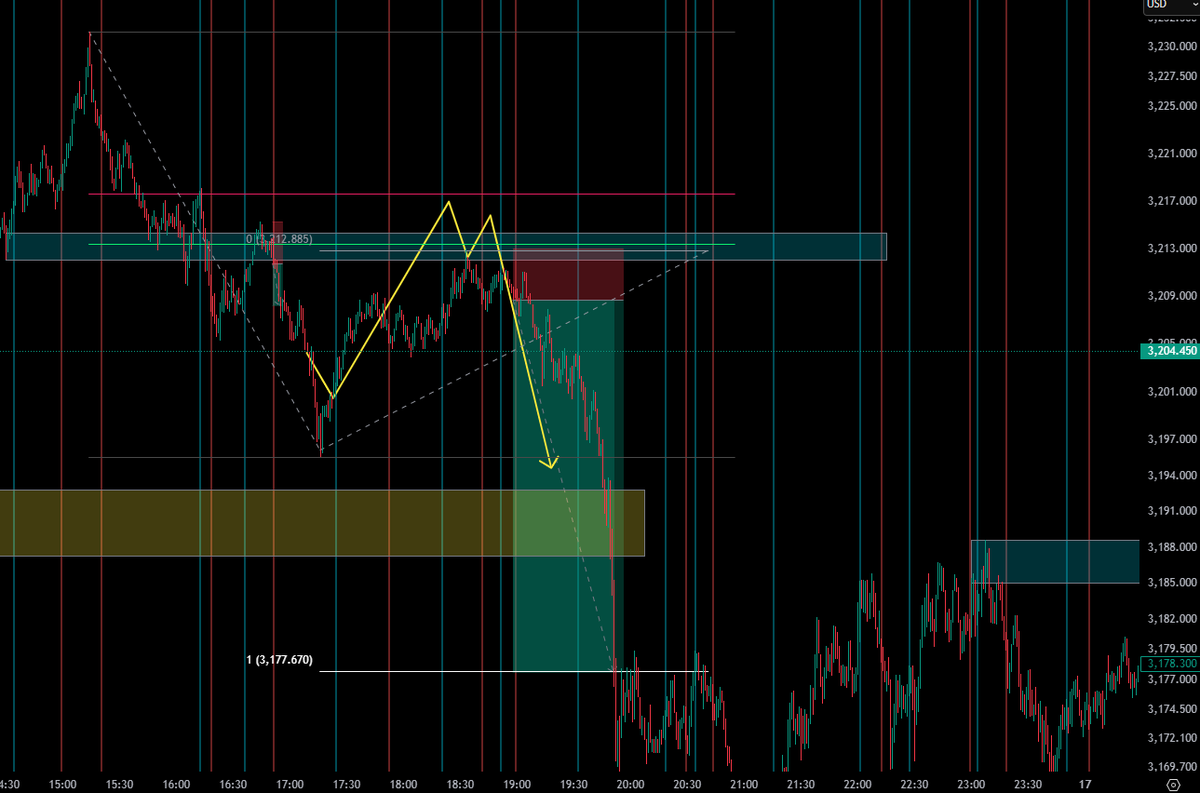Click the 18:30 time axis label
Image resolution: width=1200 pixels, height=793 pixels.
[x=460, y=784]
